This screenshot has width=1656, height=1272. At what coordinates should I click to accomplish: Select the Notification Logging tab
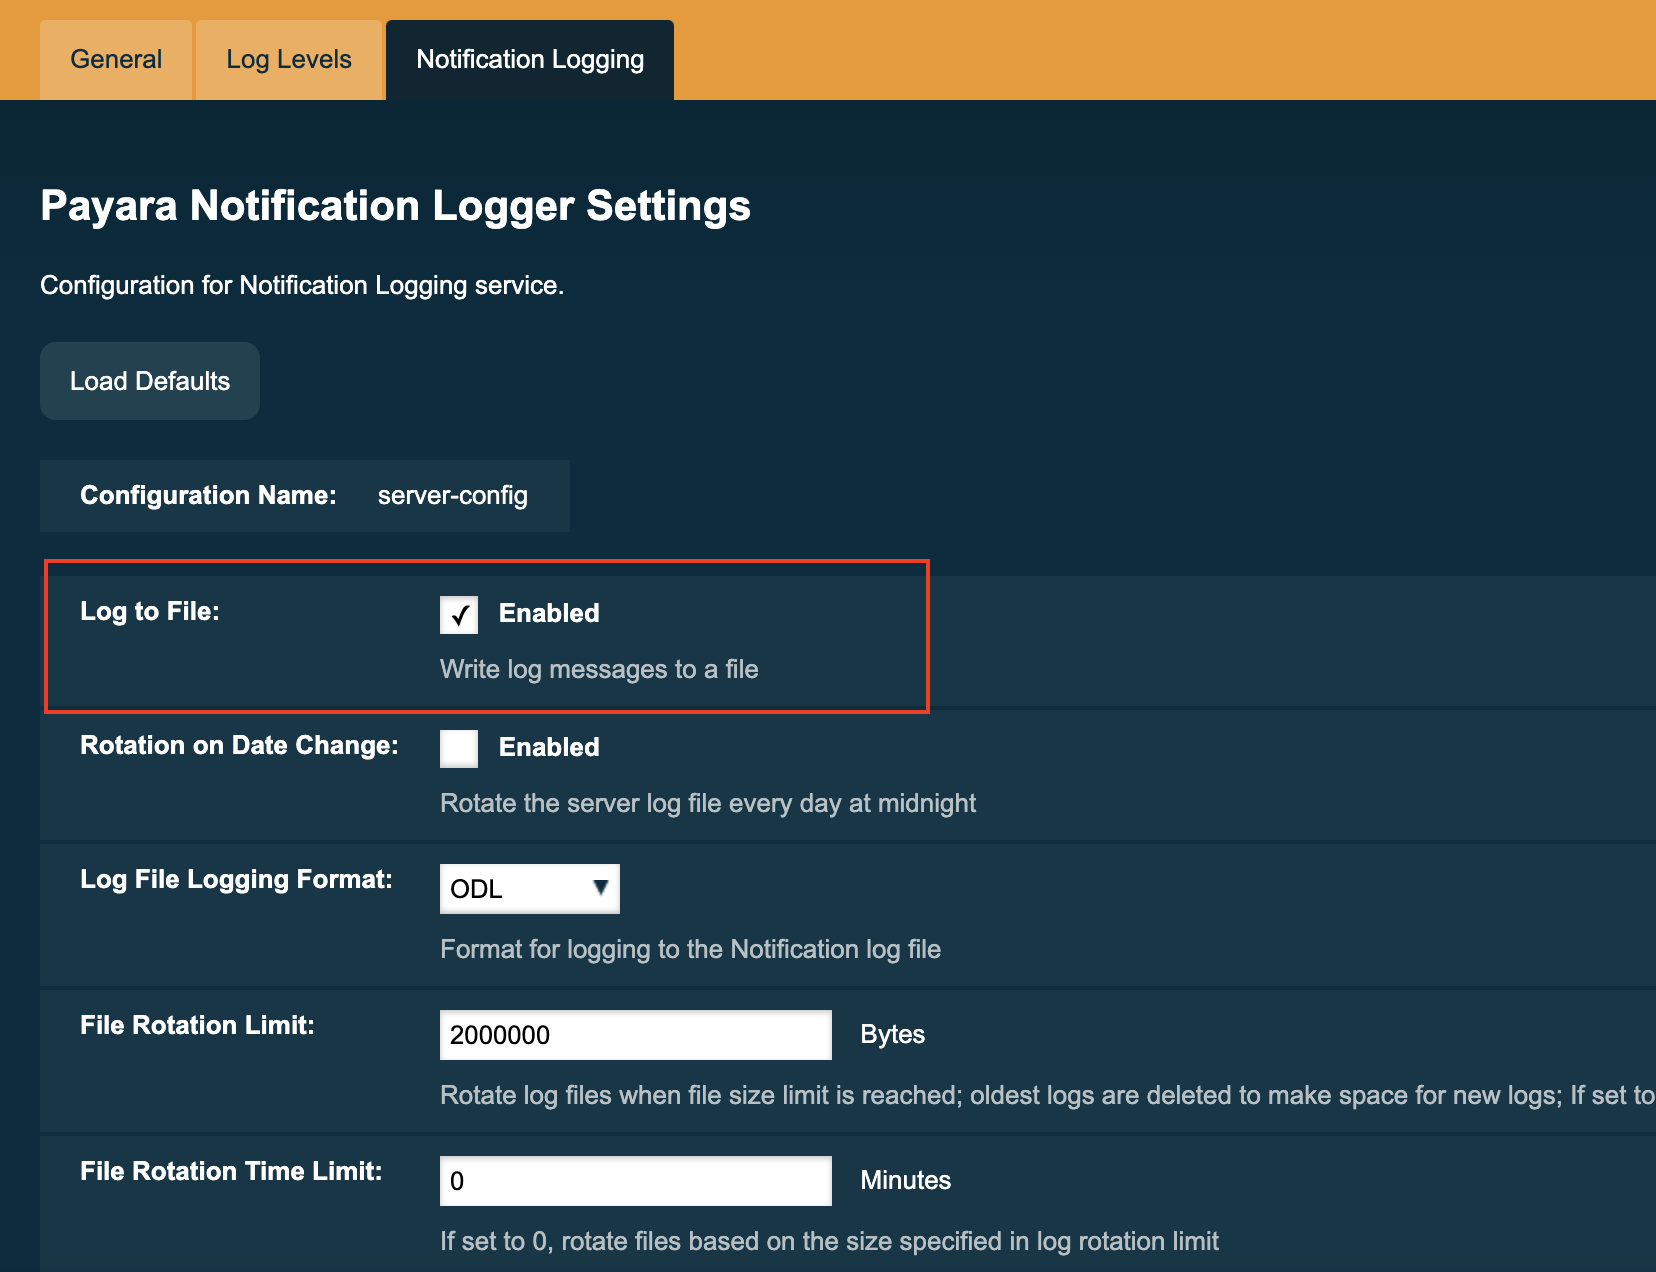click(530, 59)
